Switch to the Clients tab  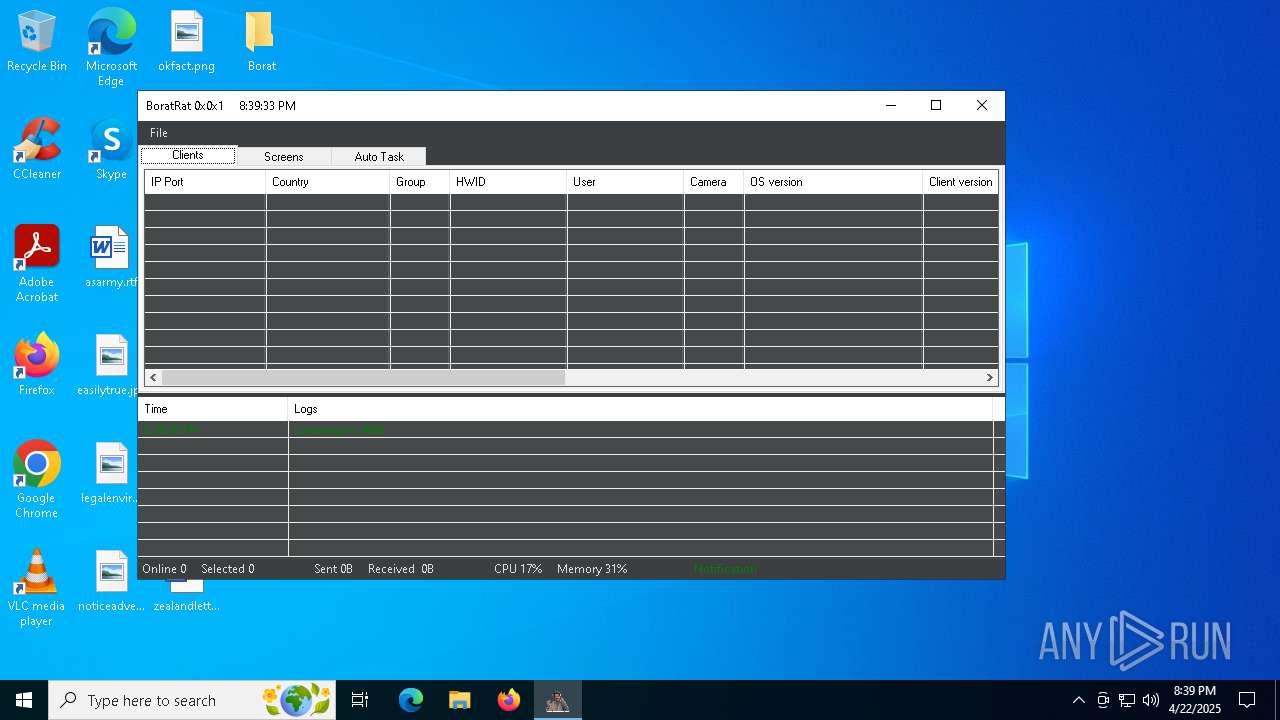[188, 155]
